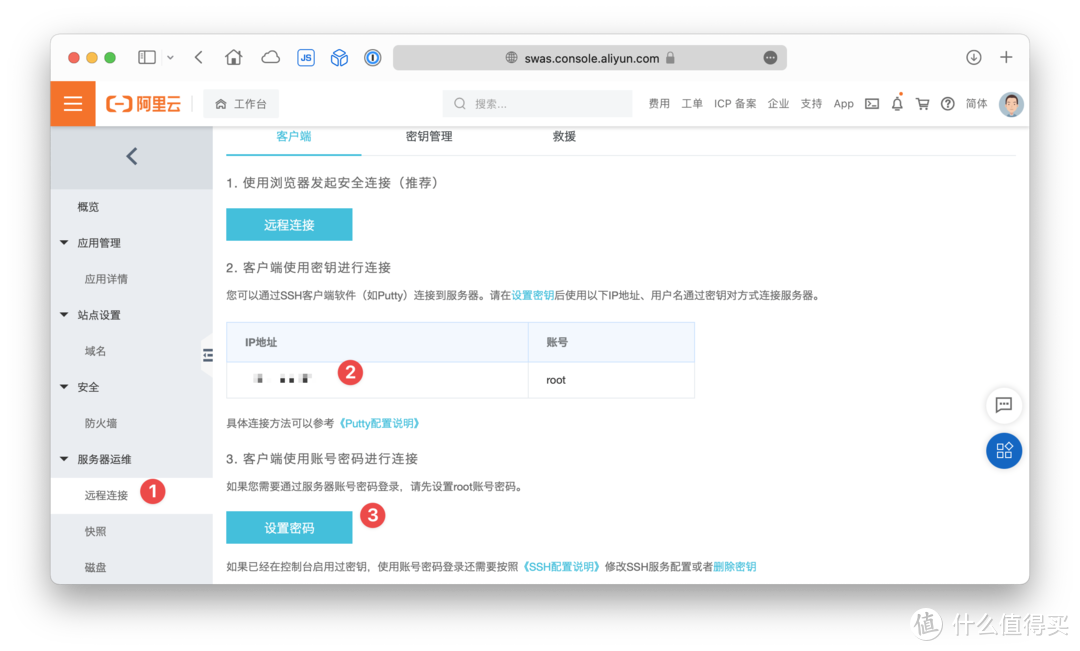Open the blue apps floating button
The height and width of the screenshot is (651, 1080).
1004,451
